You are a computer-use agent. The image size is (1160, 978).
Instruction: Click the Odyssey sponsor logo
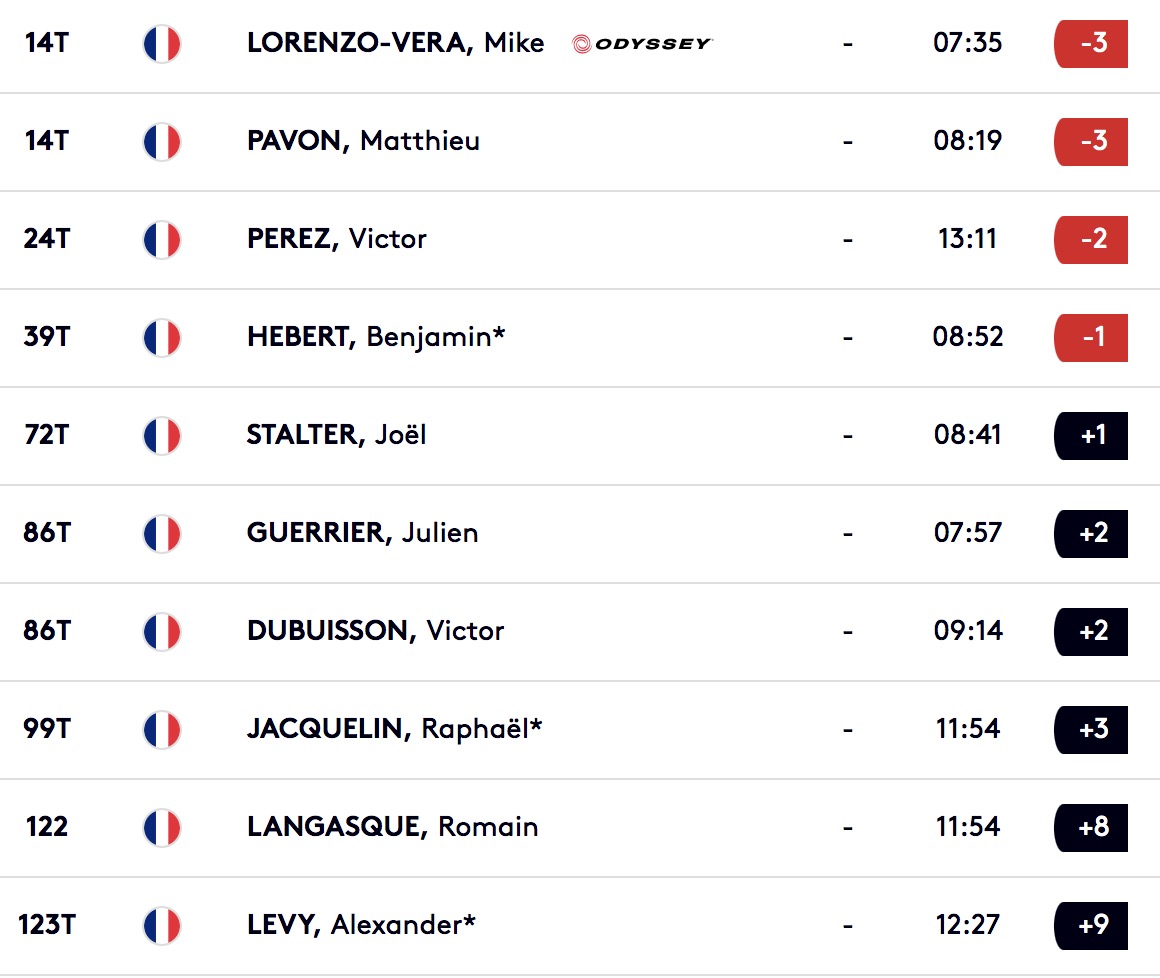point(642,44)
